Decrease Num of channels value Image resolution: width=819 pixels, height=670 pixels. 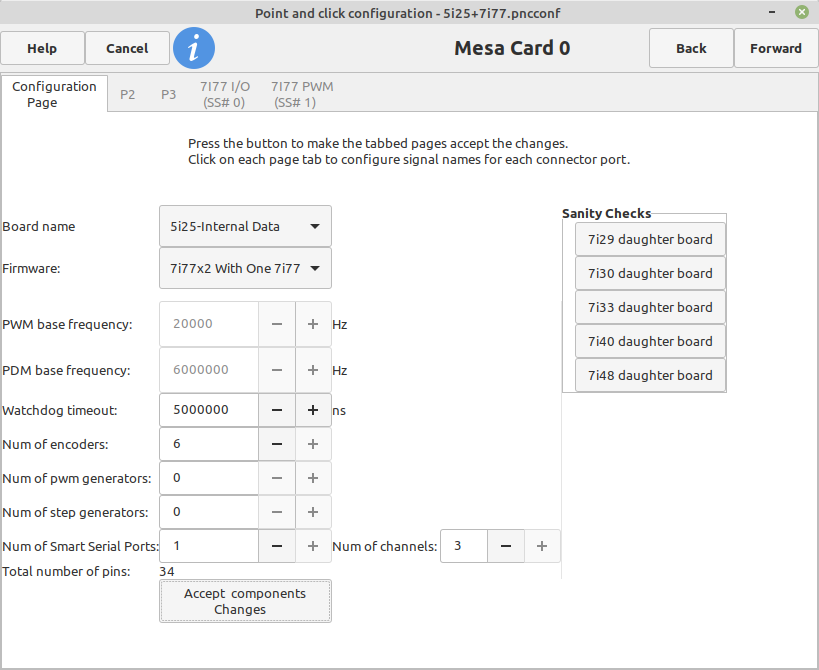[506, 546]
